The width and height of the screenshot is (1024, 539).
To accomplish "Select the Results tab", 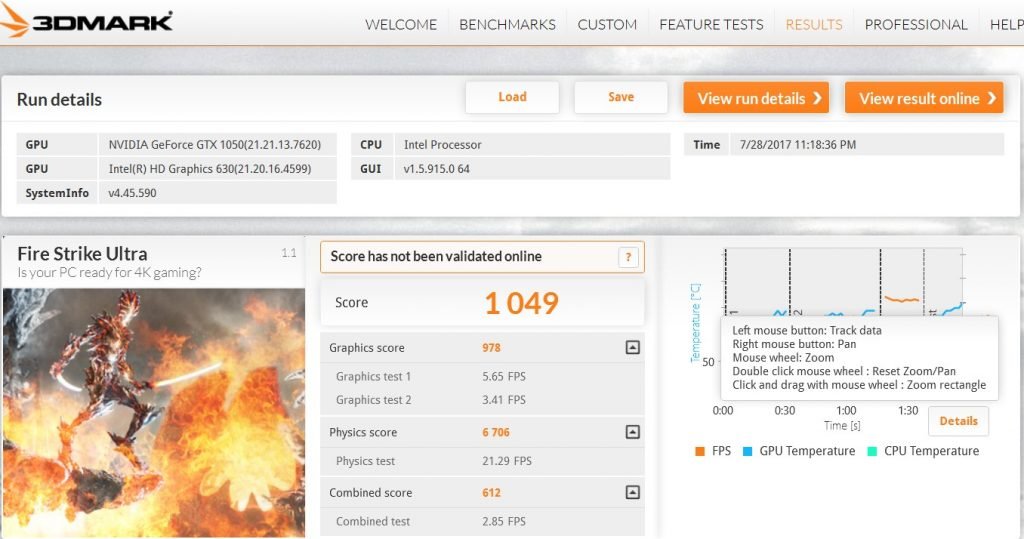I will 814,25.
